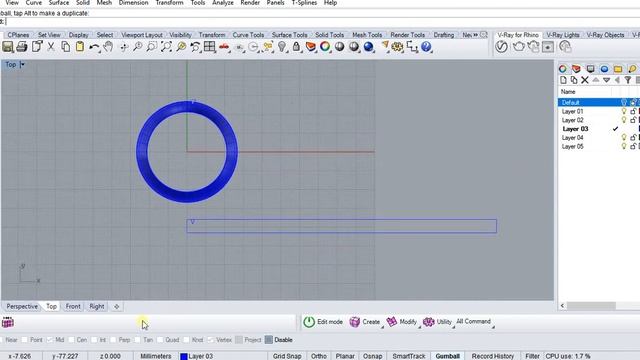Switch to the Solid Tools tab
The width and height of the screenshot is (640, 360).
[x=329, y=35]
